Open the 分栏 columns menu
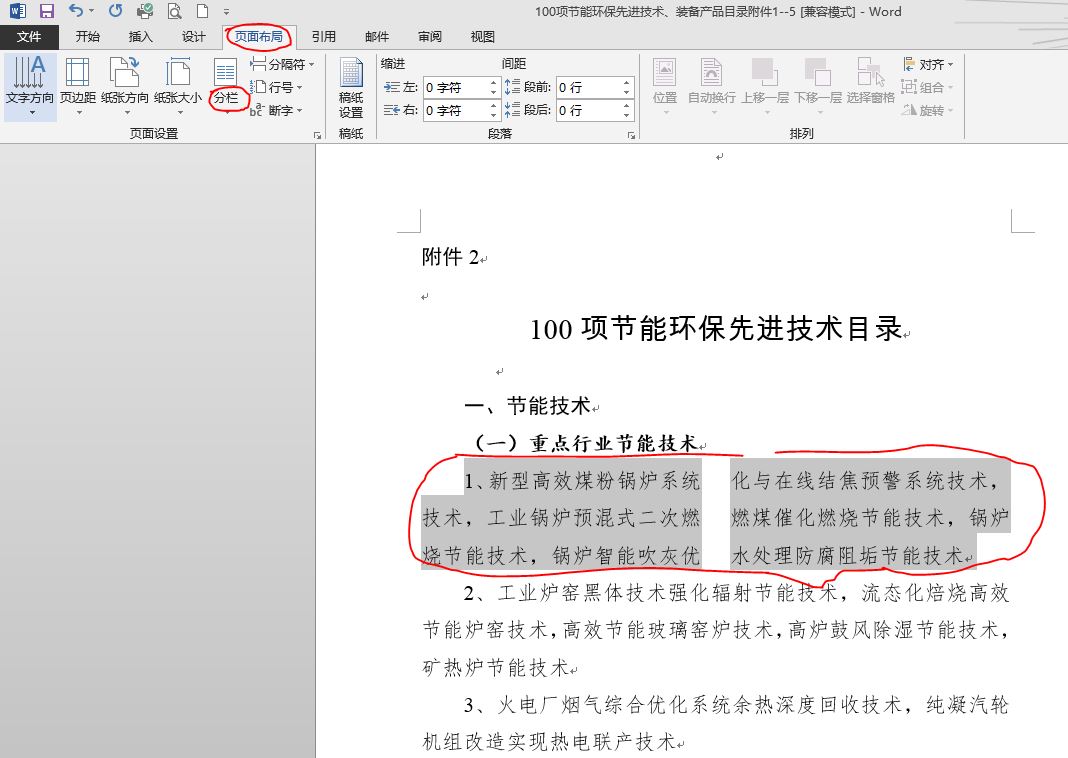 225,86
